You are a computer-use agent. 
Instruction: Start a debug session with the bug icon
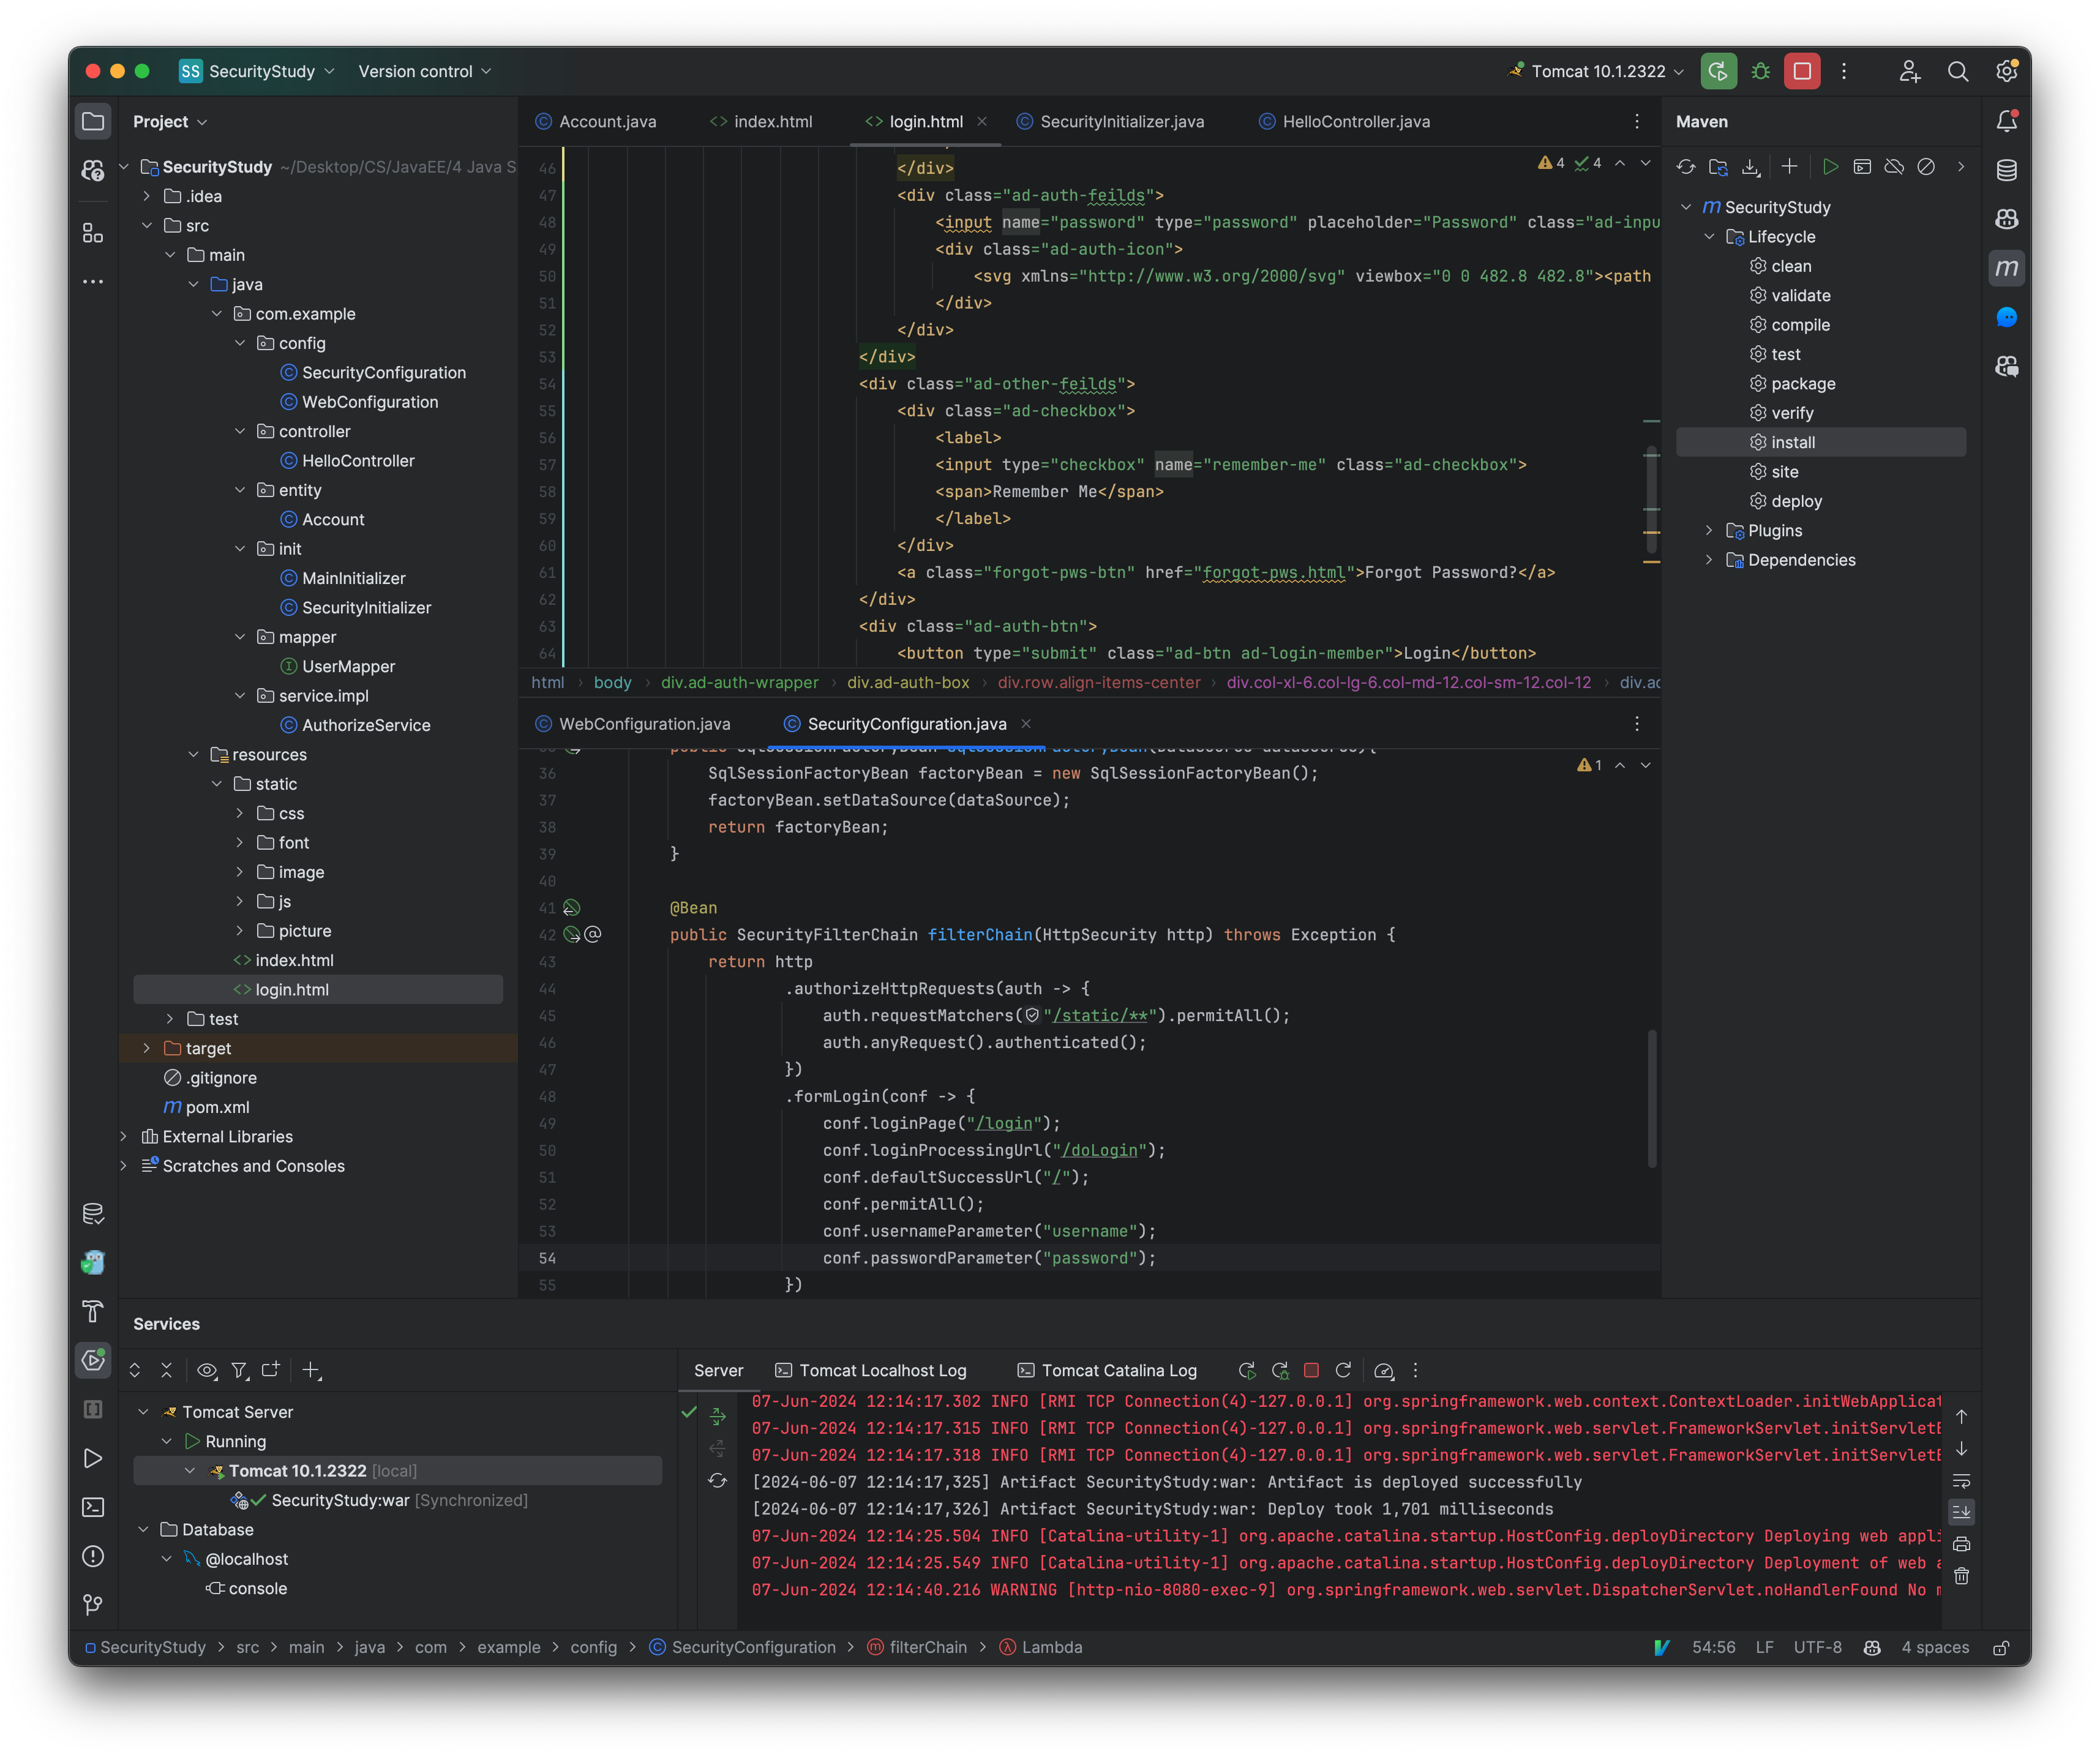pos(1760,71)
